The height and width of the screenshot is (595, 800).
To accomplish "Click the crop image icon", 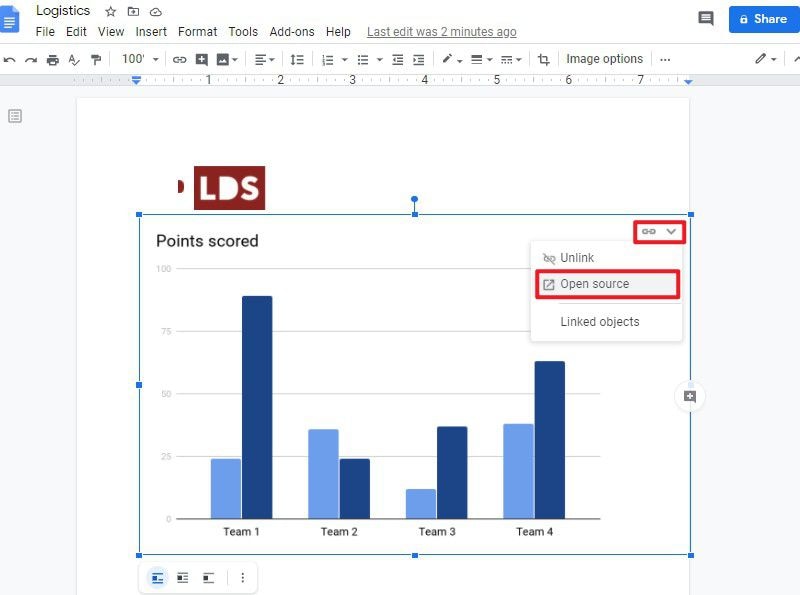I will (x=543, y=60).
